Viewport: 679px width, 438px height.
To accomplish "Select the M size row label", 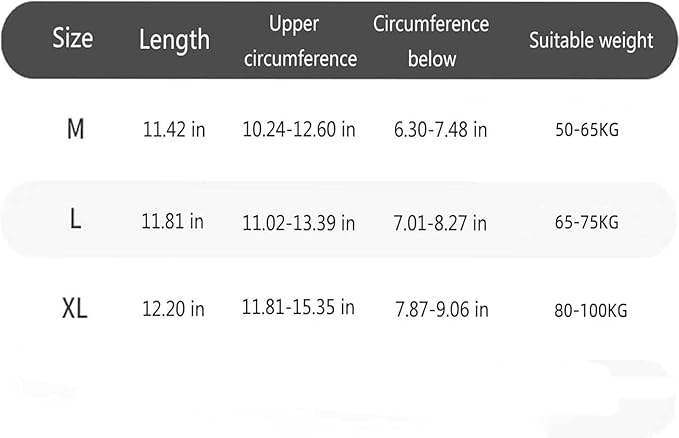I will [x=75, y=130].
